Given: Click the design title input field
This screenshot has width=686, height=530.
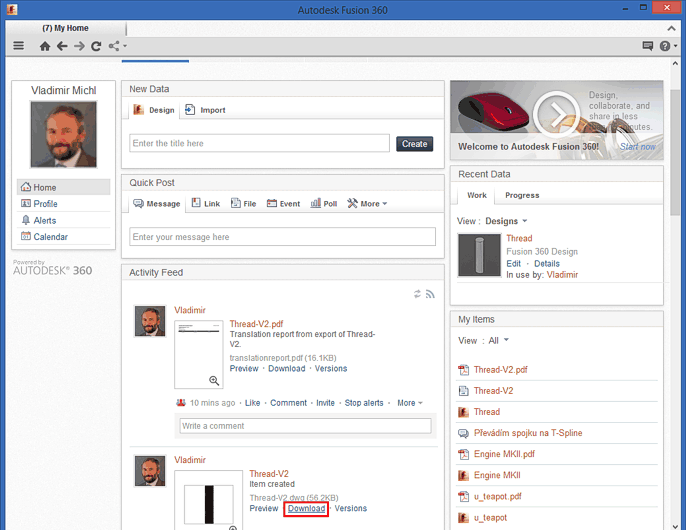Looking at the screenshot, I should click(x=259, y=143).
